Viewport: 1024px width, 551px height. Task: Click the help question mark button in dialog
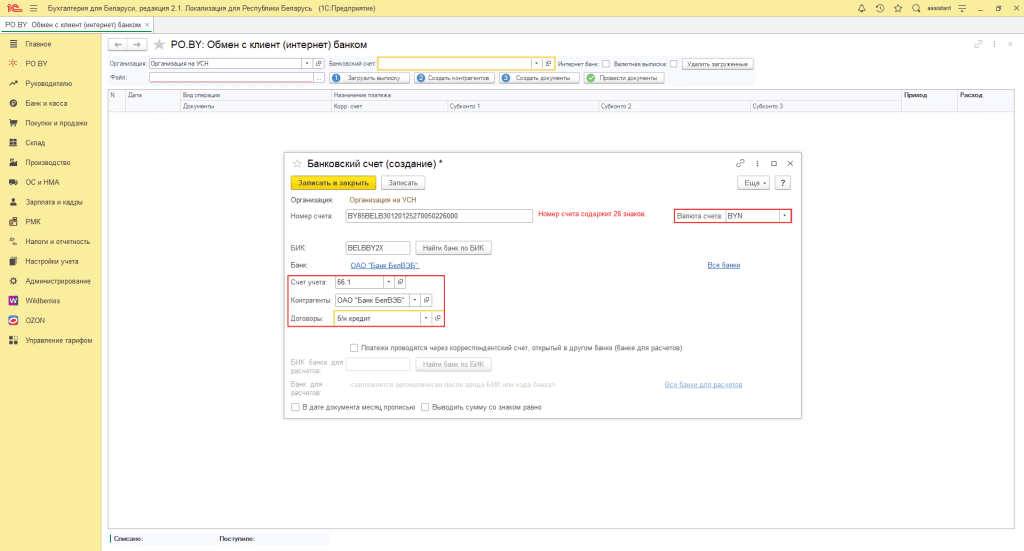pyautogui.click(x=783, y=183)
